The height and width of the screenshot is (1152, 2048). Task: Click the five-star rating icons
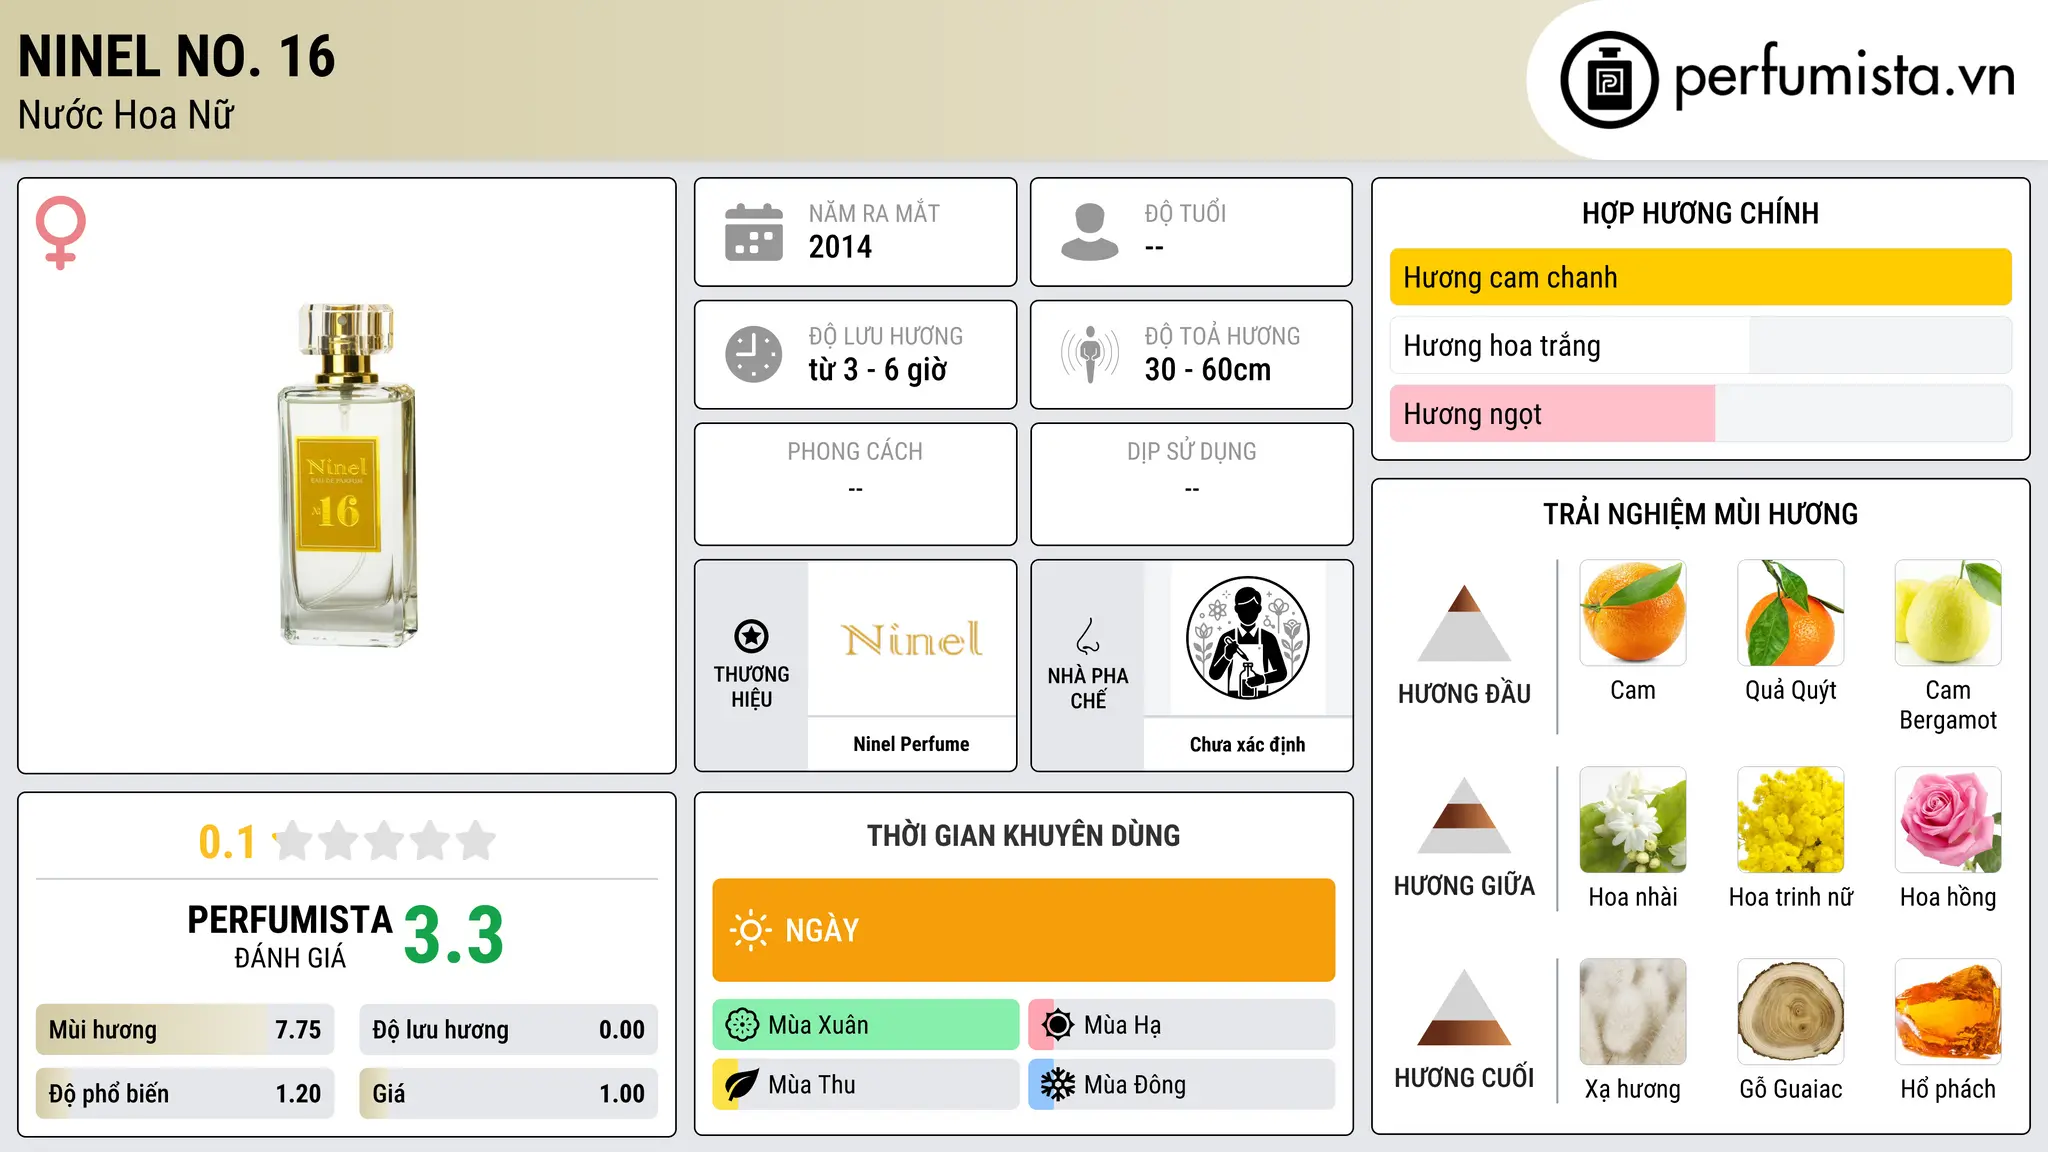(385, 841)
